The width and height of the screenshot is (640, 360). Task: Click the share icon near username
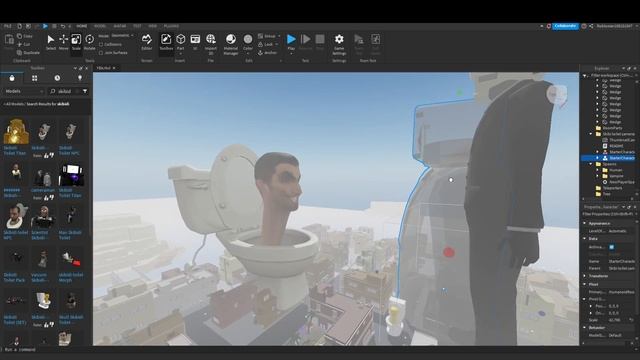(x=591, y=26)
